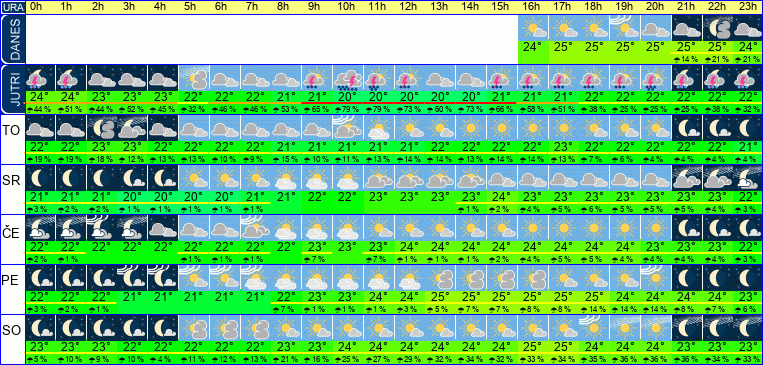Screen dimensions: 763x365
Task: Select the SR day label
Action: (x=12, y=181)
